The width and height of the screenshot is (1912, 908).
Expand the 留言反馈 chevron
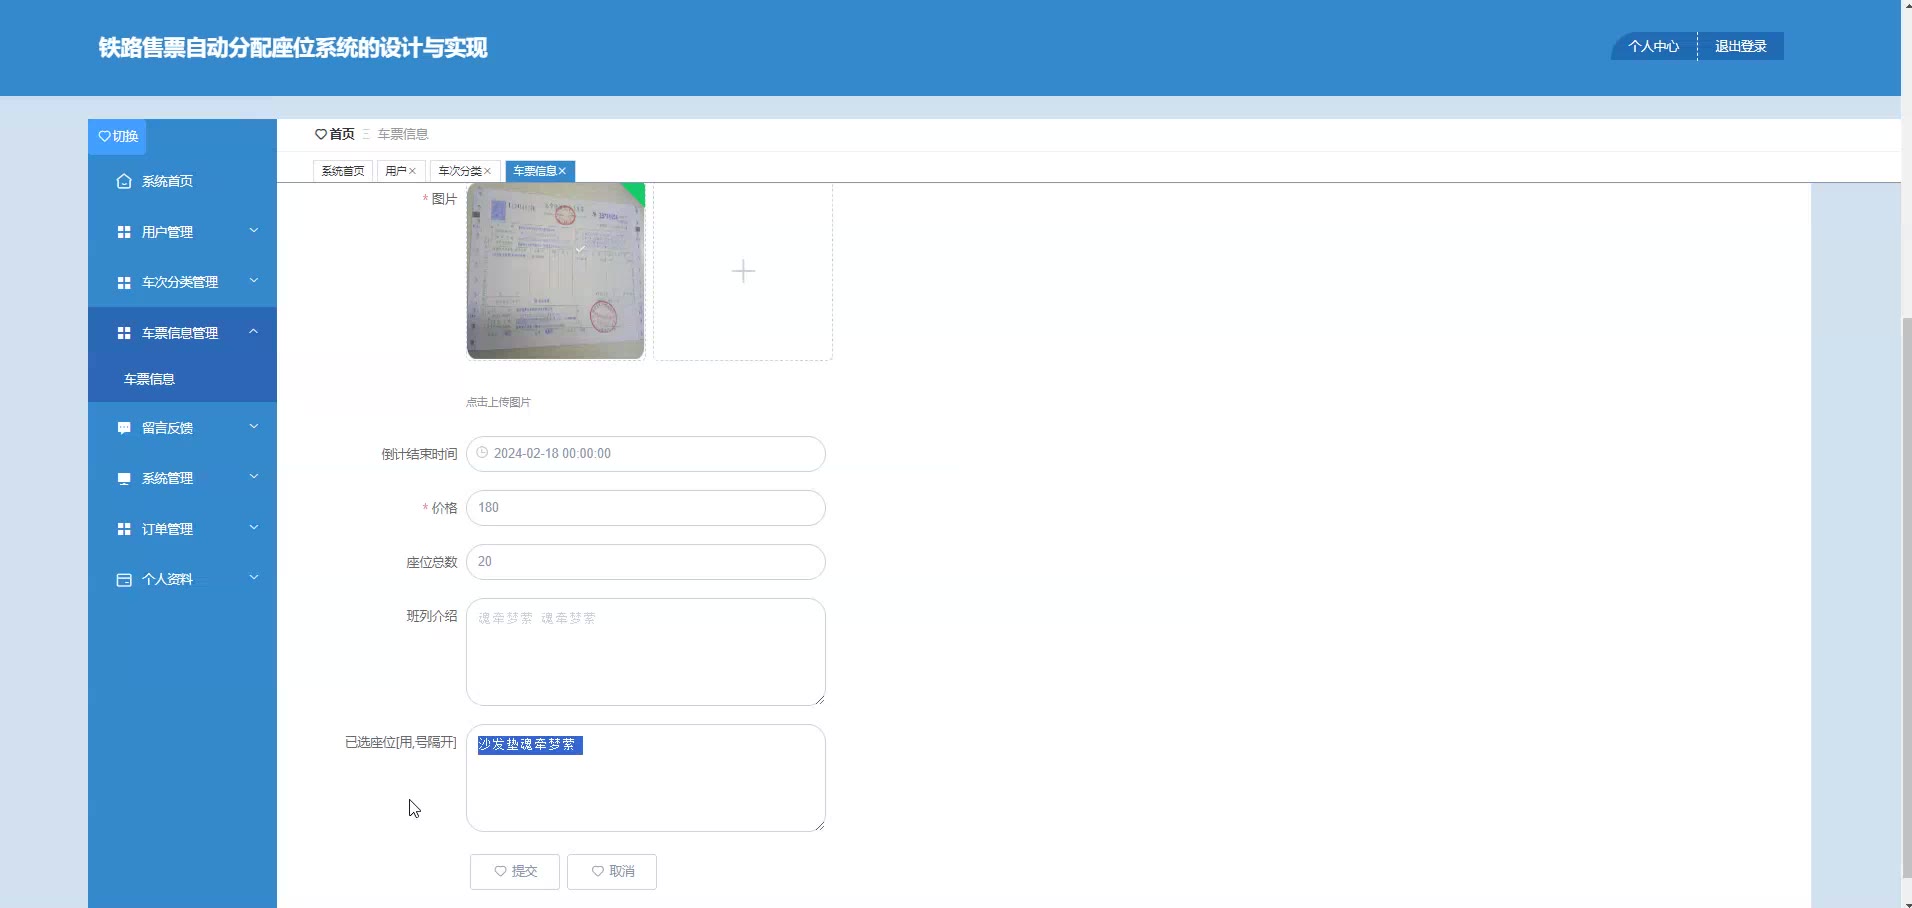coord(254,427)
